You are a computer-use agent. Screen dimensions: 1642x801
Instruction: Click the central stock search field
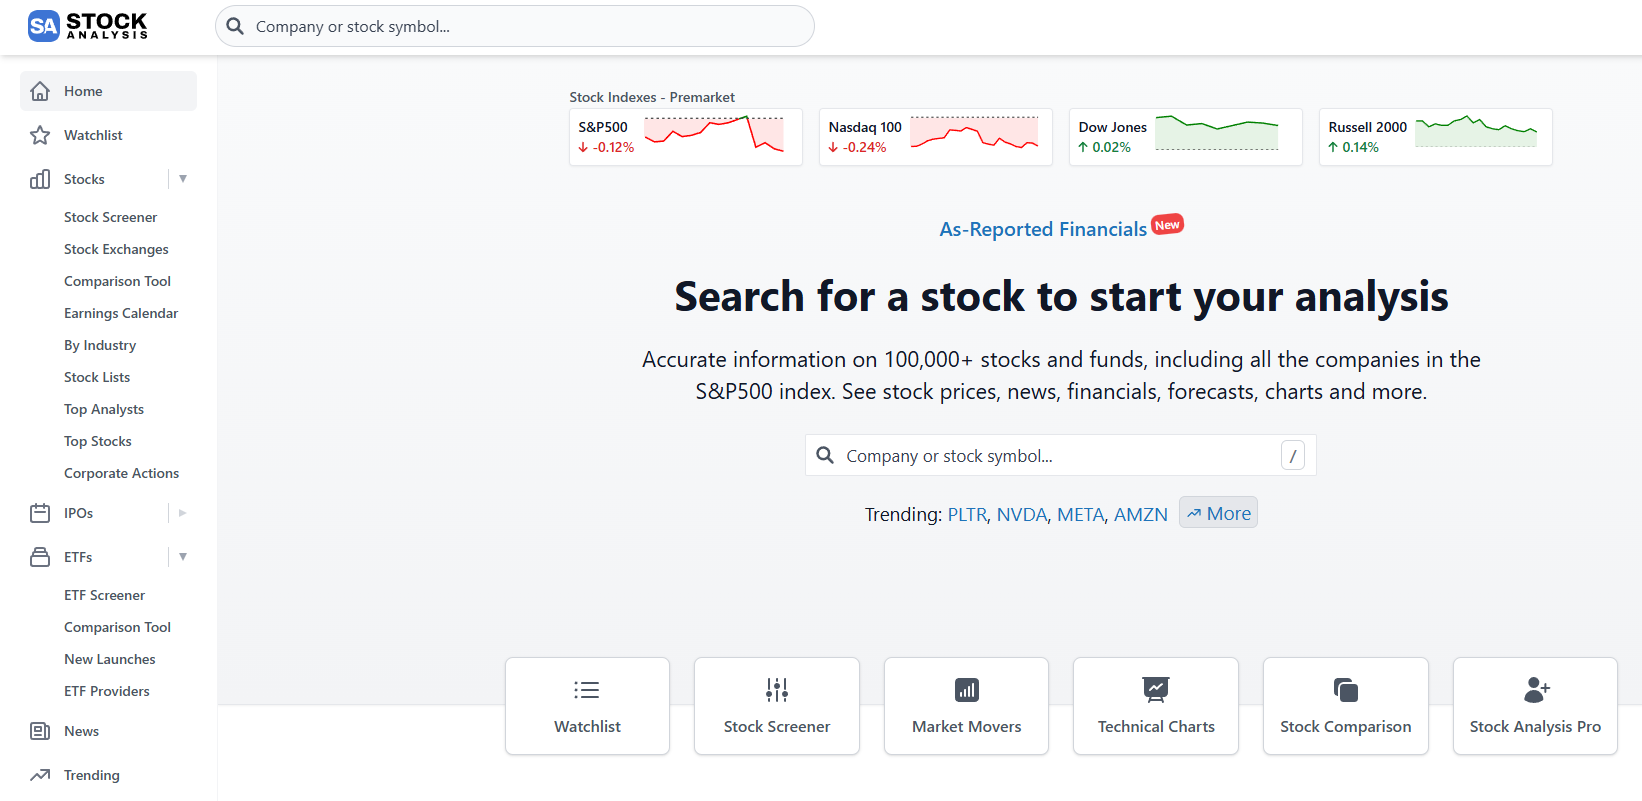(1060, 455)
